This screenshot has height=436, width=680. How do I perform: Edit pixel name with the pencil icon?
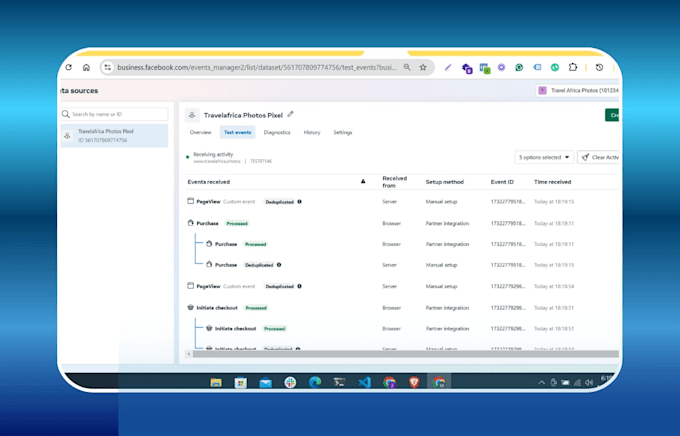tap(291, 114)
